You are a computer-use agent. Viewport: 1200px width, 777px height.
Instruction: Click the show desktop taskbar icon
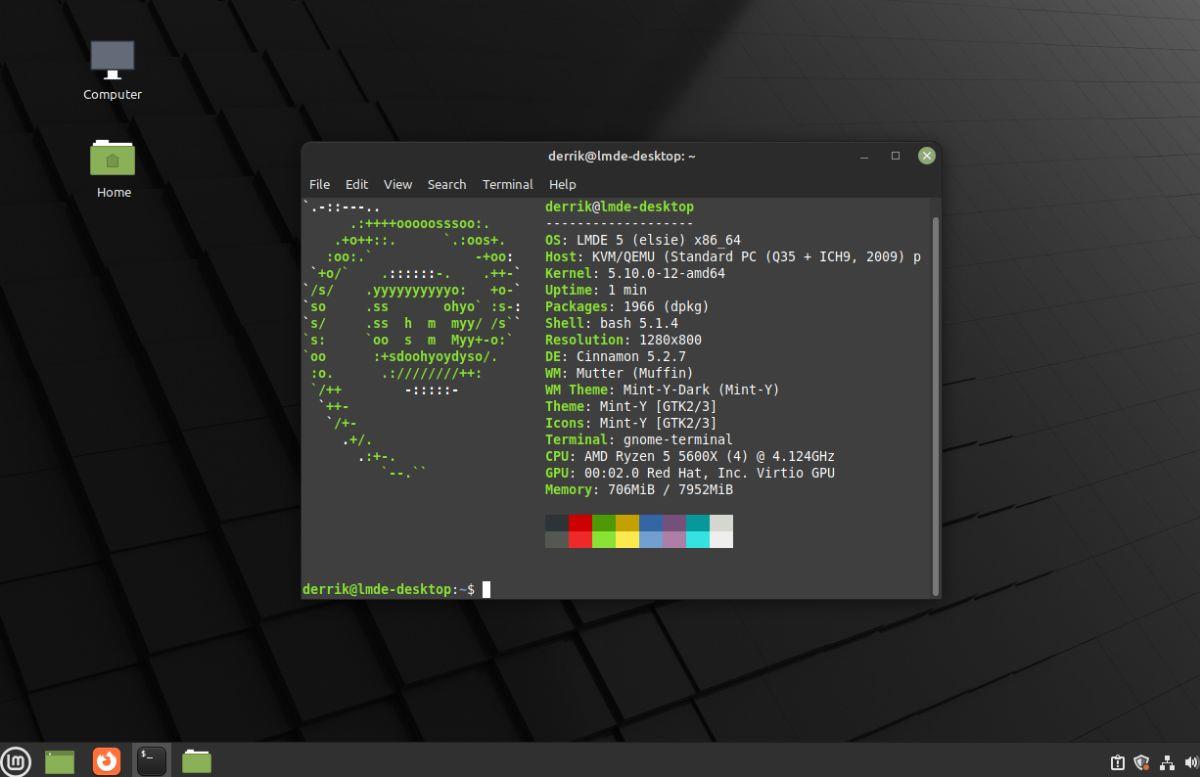point(61,760)
